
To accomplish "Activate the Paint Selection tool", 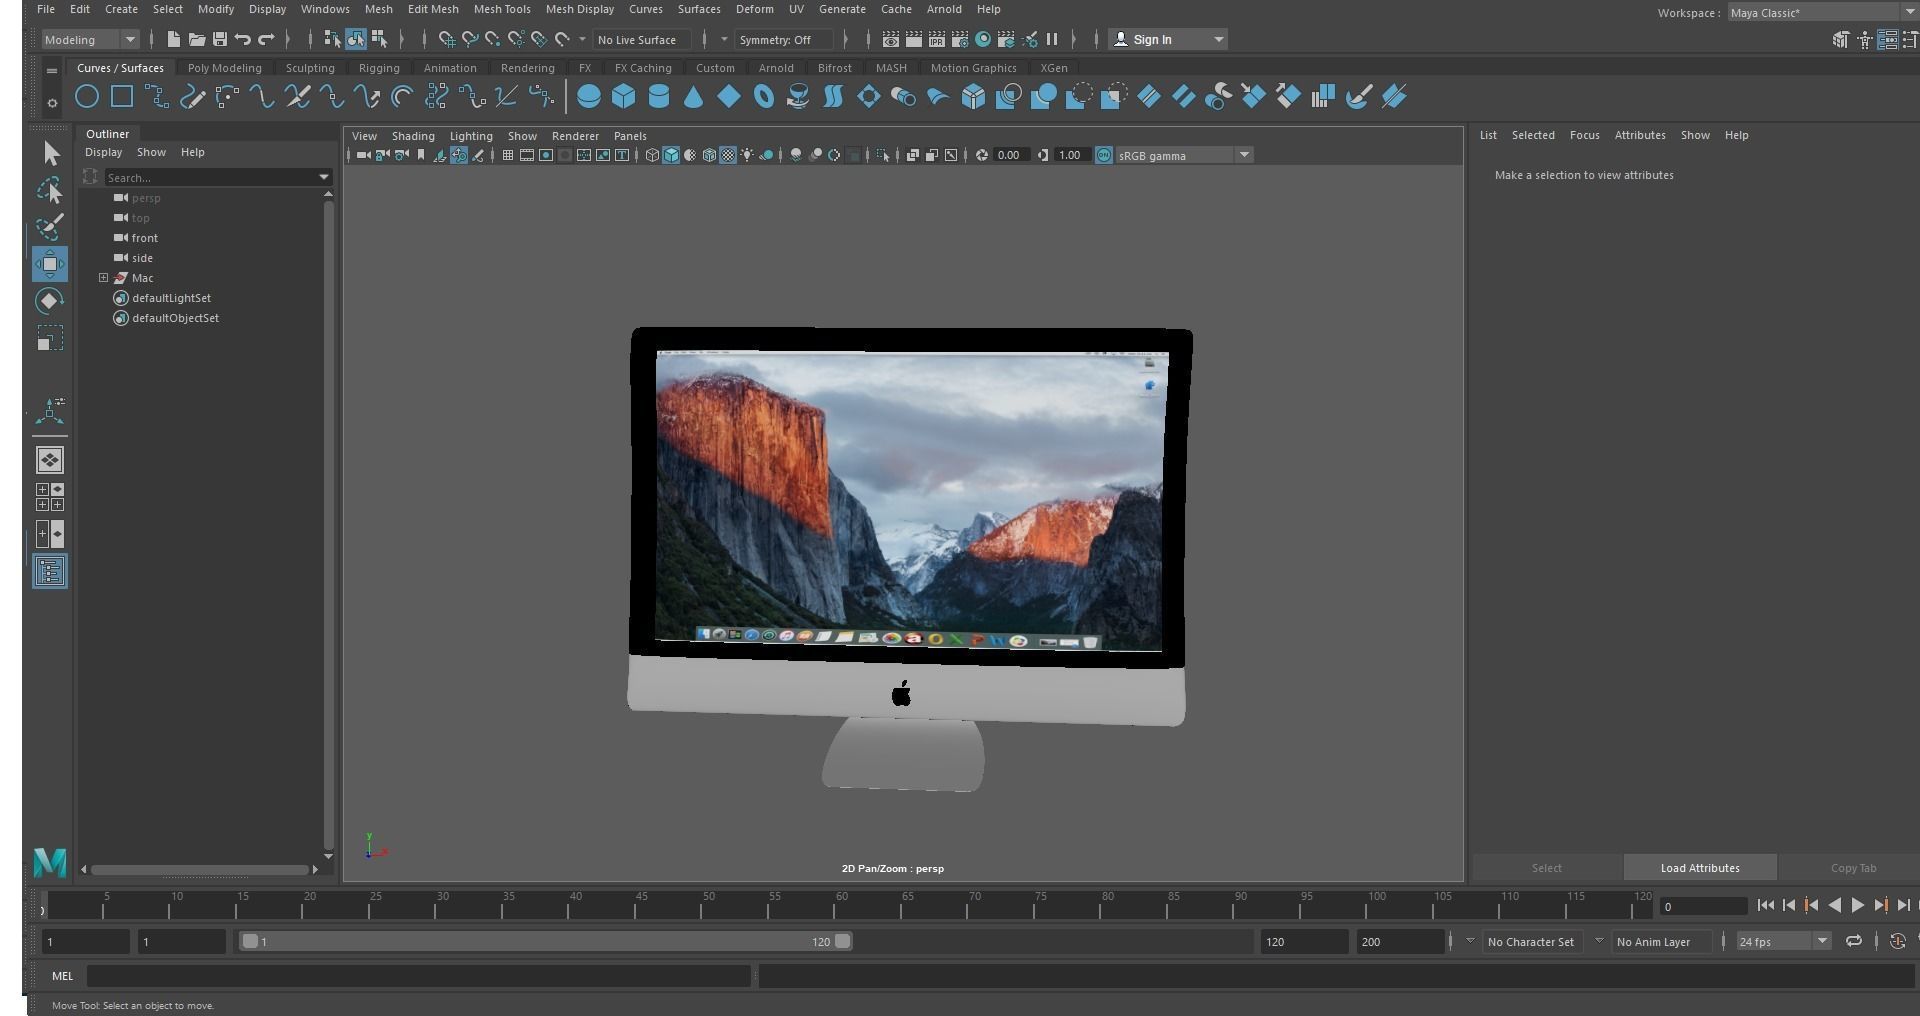I will [50, 227].
